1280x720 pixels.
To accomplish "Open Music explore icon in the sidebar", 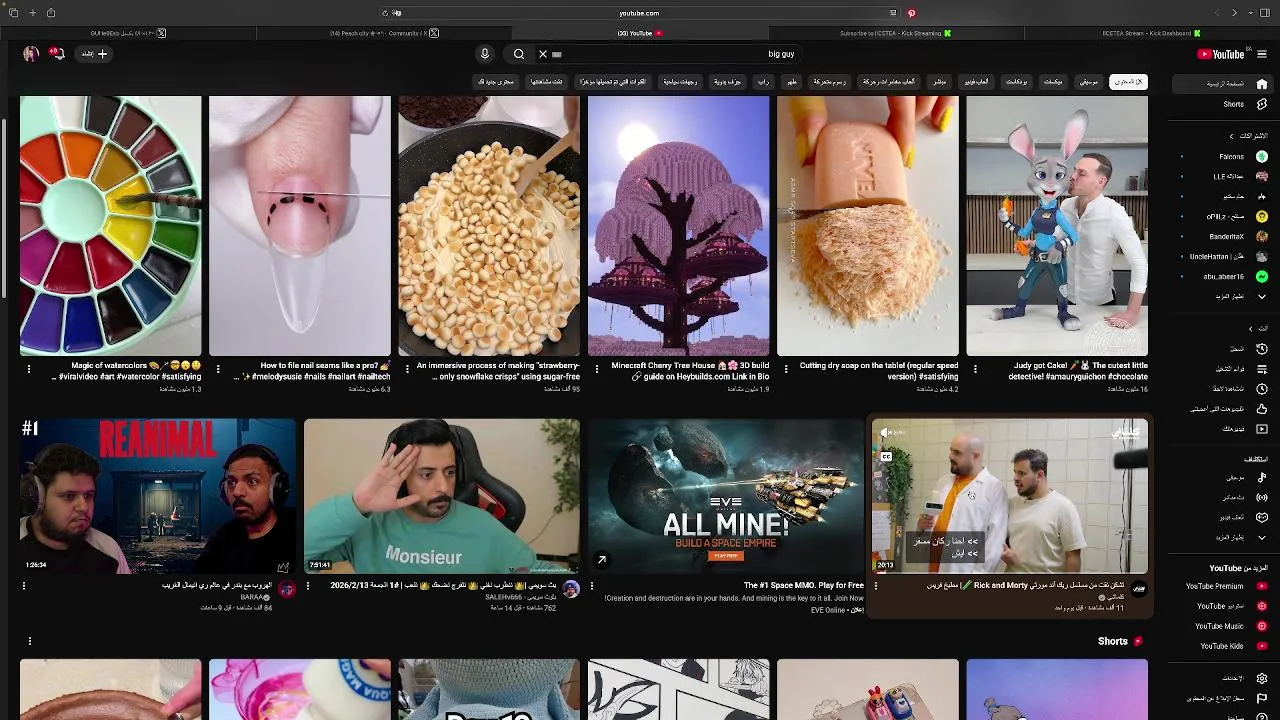I will [1262, 477].
